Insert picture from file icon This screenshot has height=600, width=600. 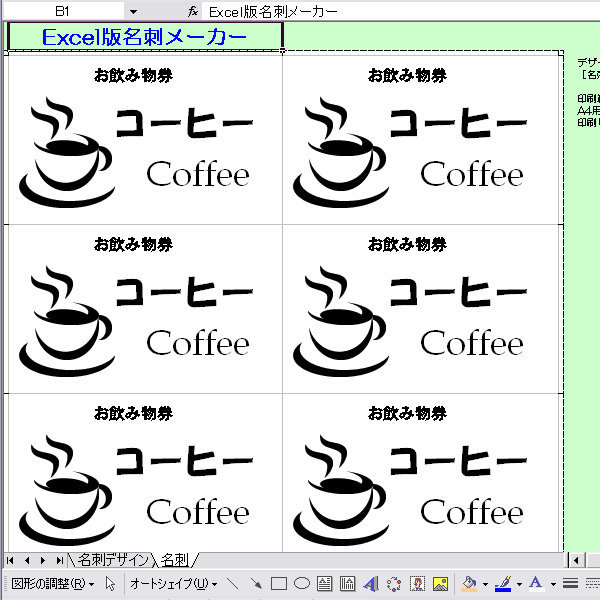[x=440, y=583]
